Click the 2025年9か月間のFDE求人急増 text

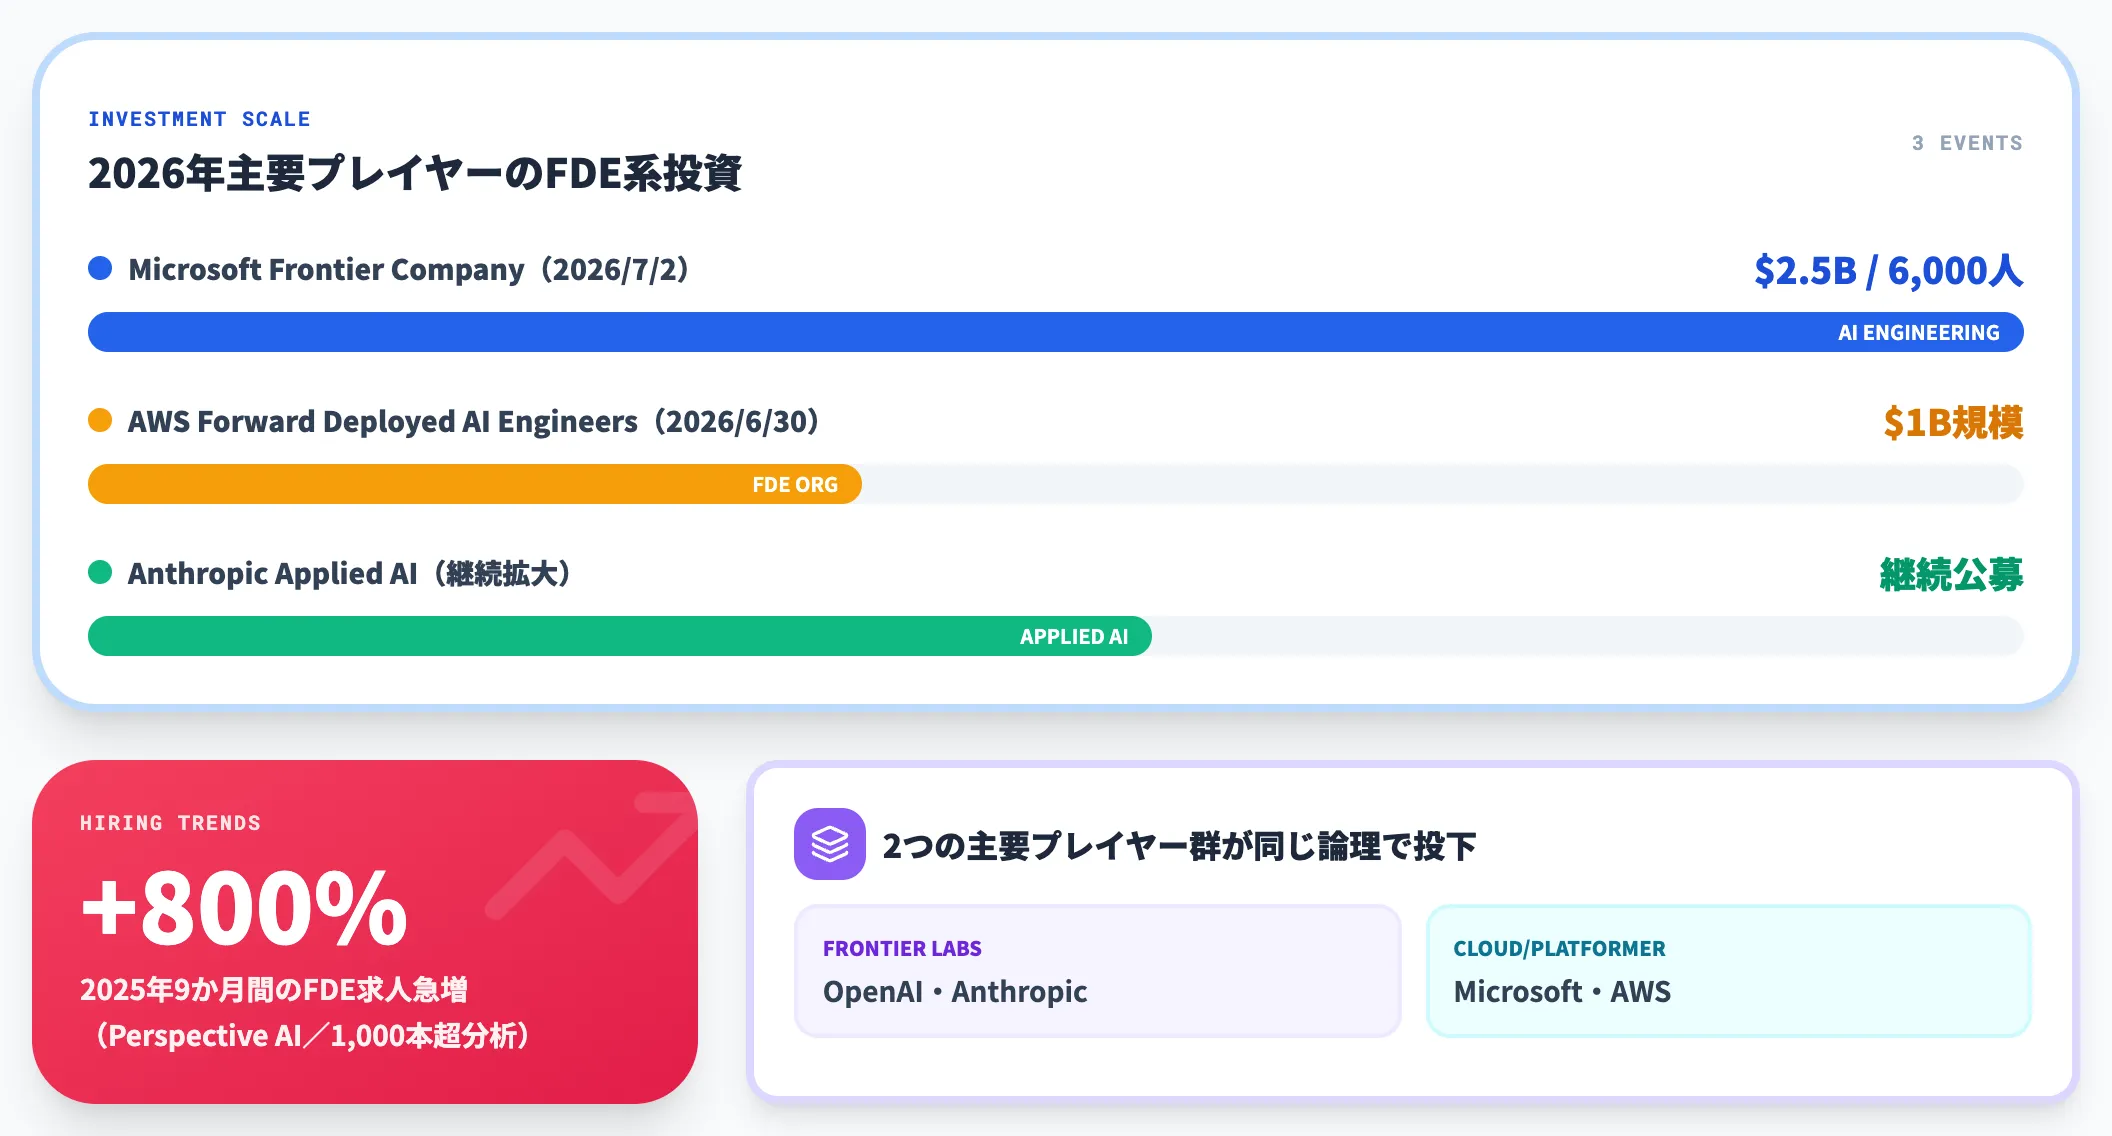coord(274,989)
